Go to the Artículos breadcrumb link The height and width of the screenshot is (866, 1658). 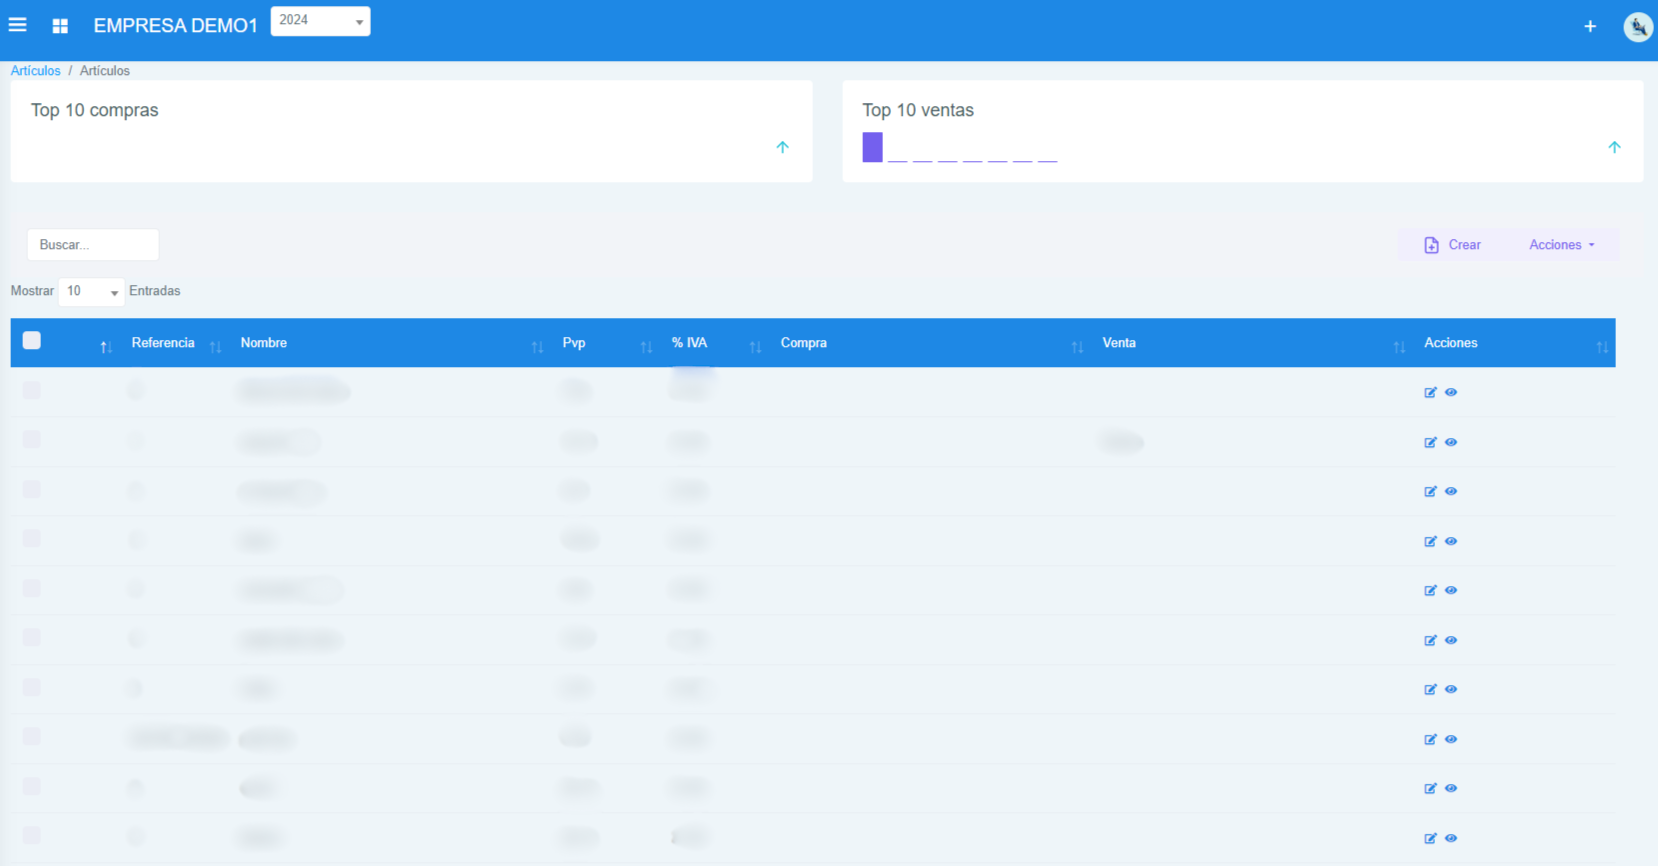(x=35, y=71)
